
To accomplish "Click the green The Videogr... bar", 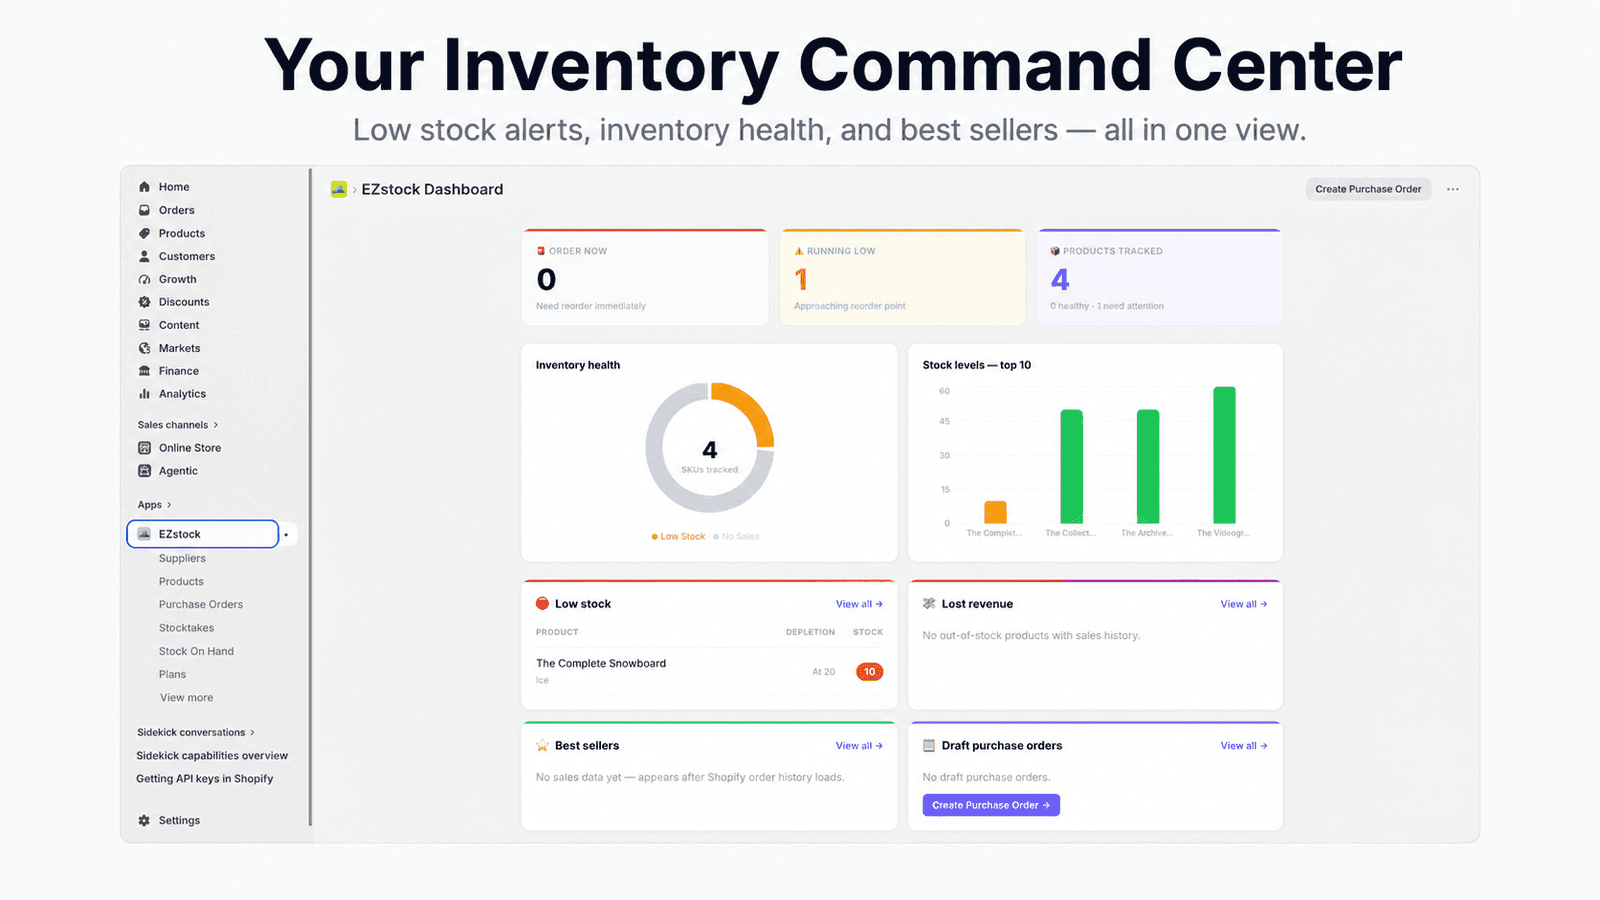I will tap(1224, 455).
